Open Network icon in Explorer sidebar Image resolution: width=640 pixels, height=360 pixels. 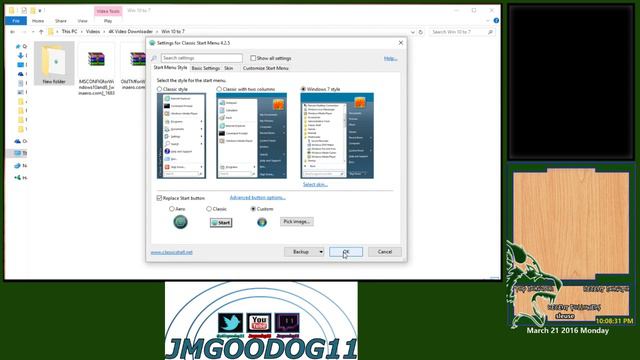tap(18, 166)
